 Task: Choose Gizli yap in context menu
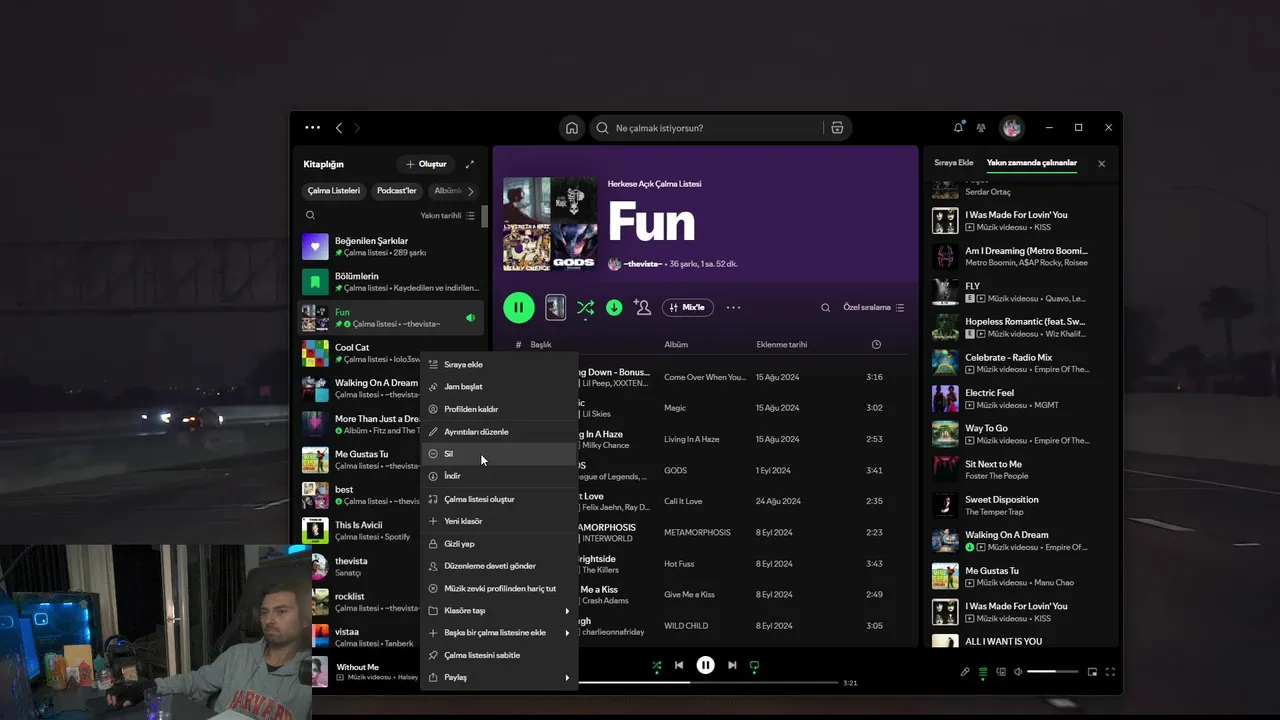click(x=499, y=544)
